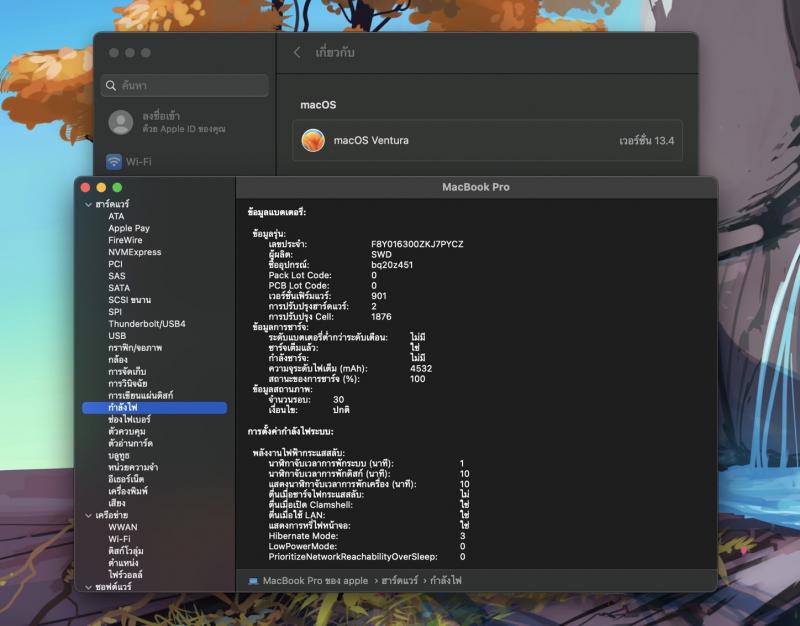Click the Apple ID avatar icon
This screenshot has height=626, width=800.
[121, 122]
